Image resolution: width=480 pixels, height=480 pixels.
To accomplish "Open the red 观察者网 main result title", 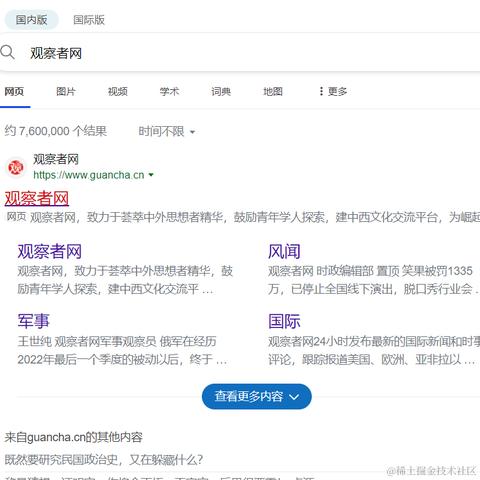I will (37, 199).
